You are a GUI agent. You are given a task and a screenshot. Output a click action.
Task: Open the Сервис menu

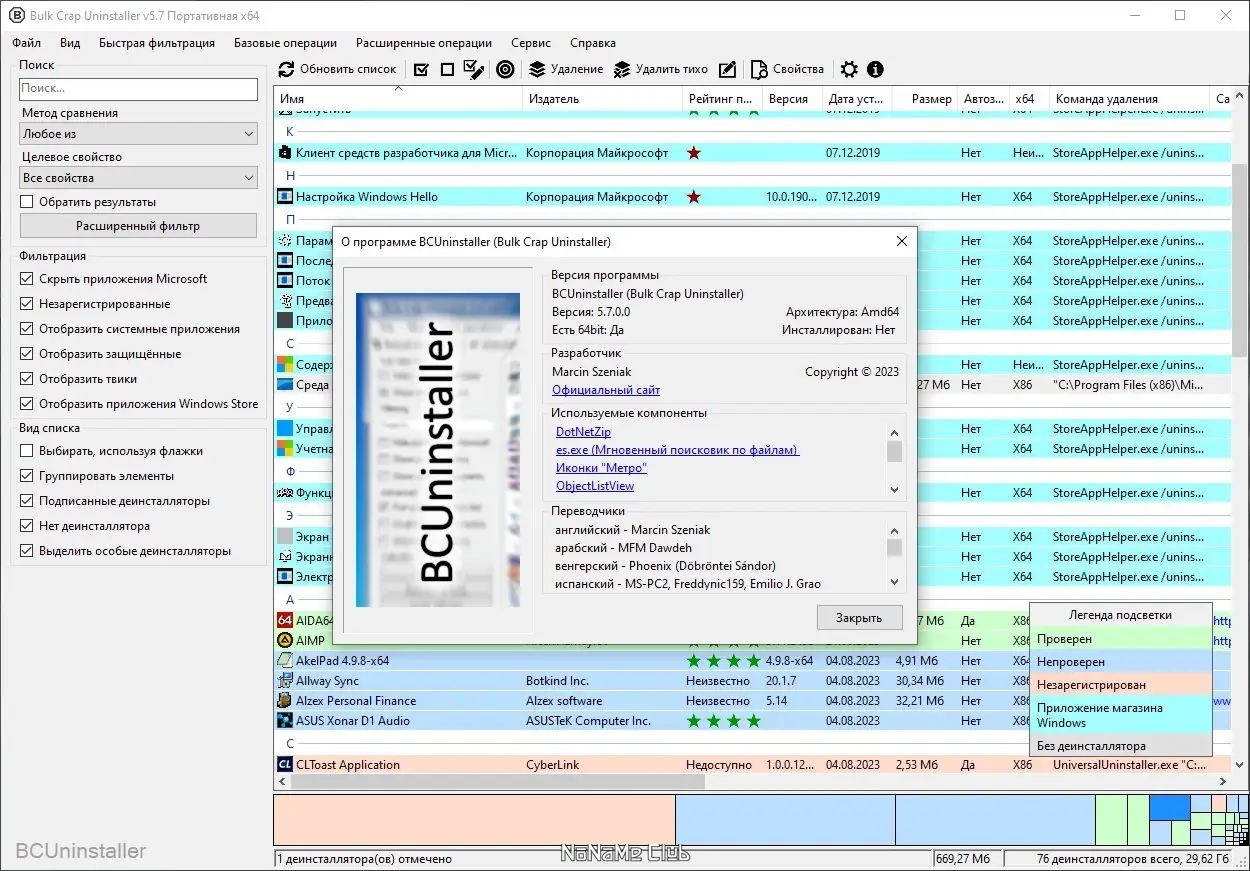pos(531,43)
